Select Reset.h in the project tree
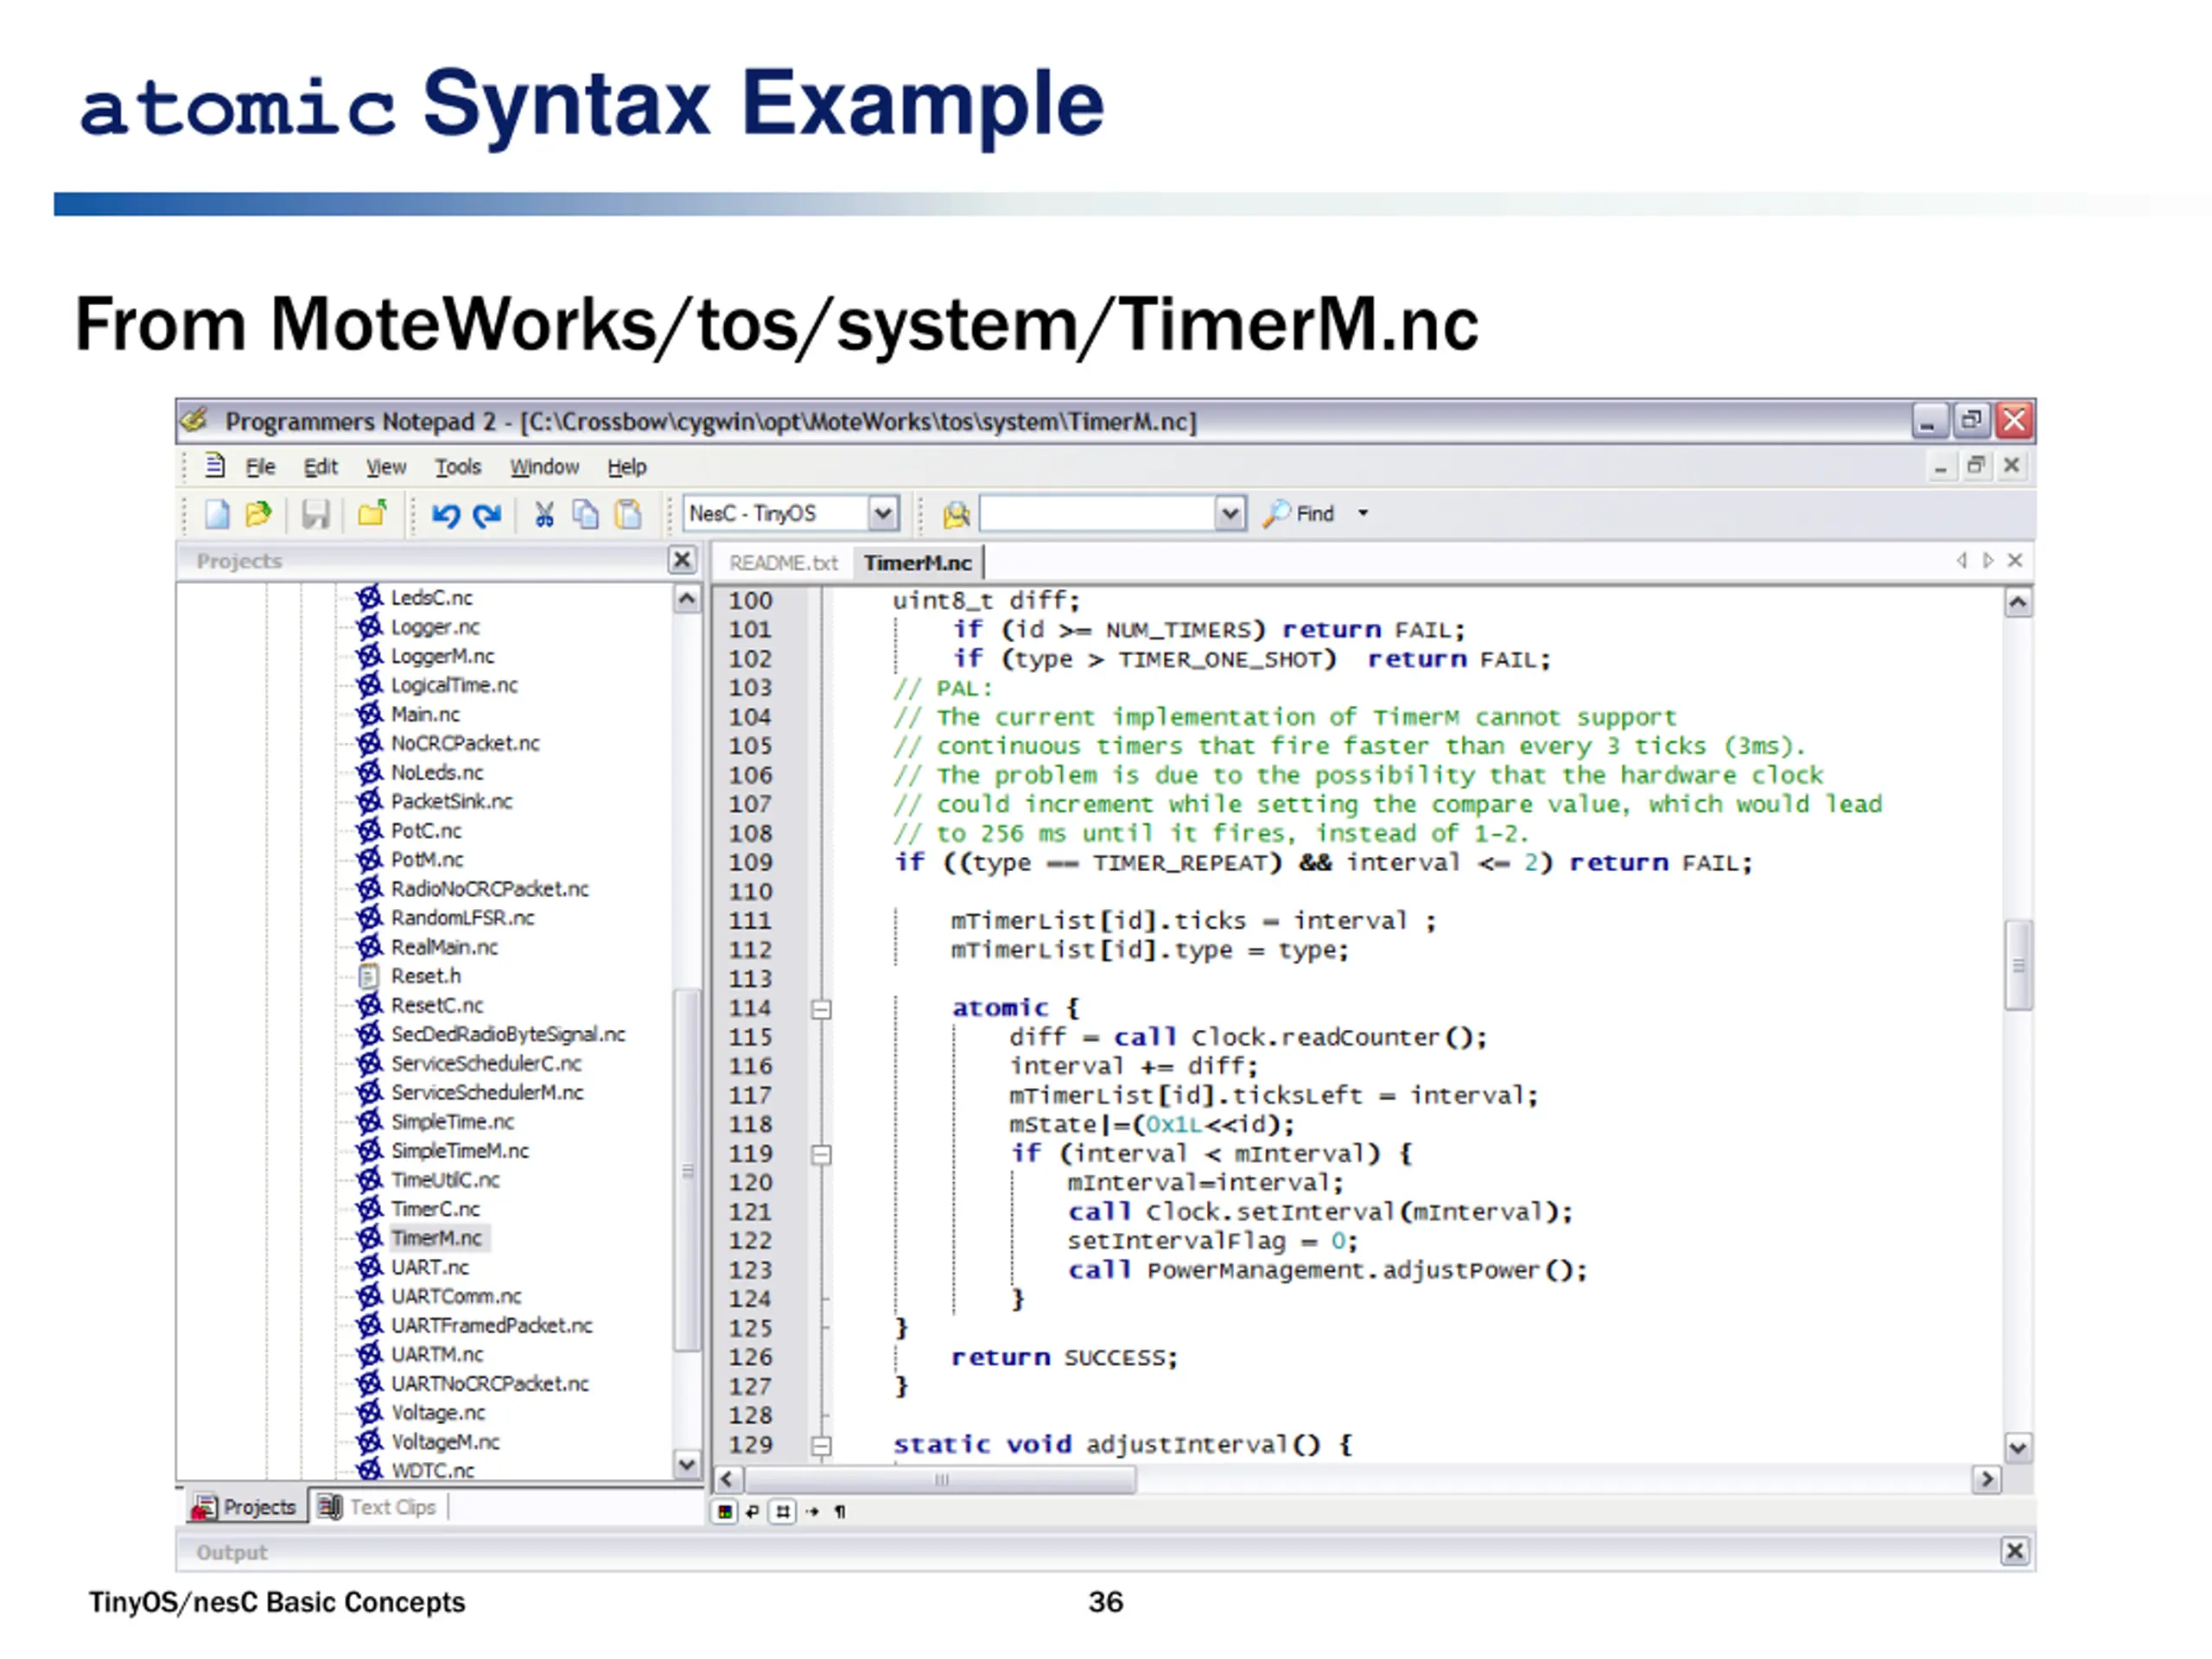The width and height of the screenshot is (2212, 1659). pyautogui.click(x=425, y=976)
